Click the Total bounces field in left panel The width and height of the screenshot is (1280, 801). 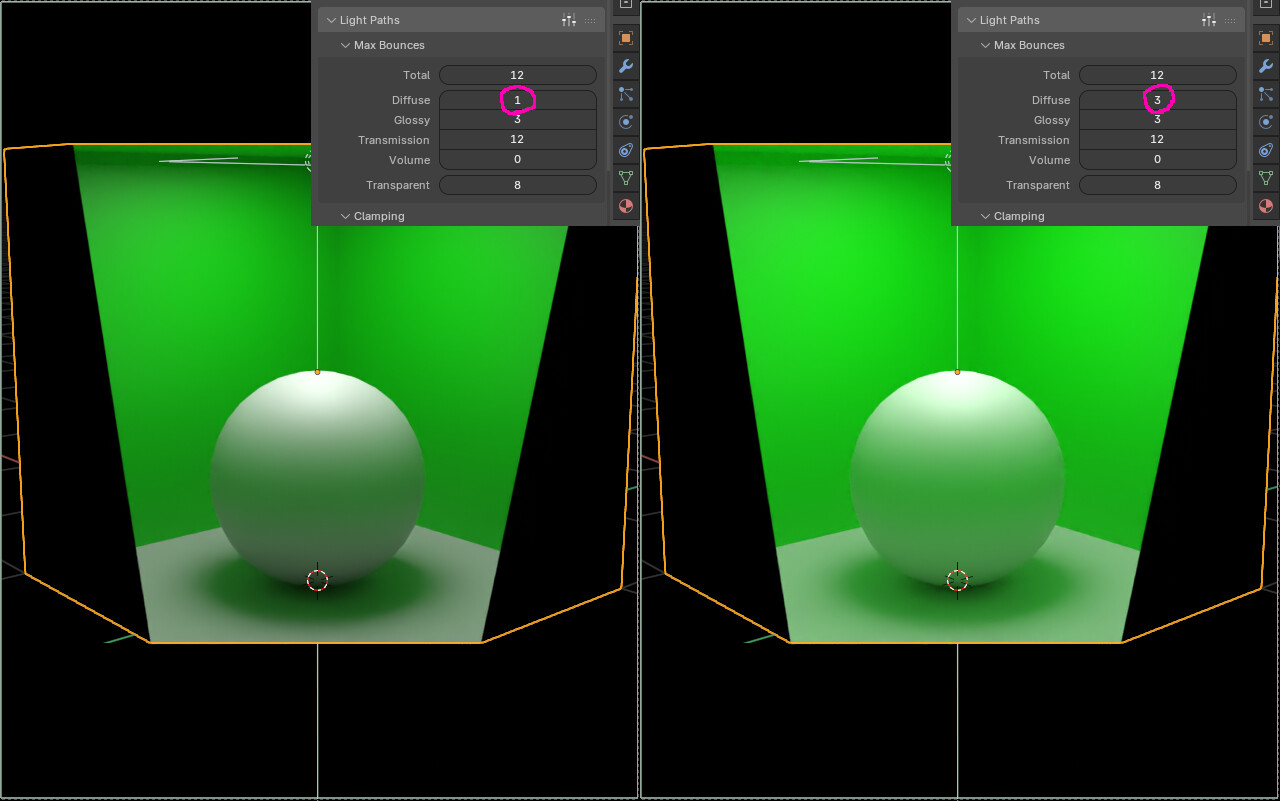coord(518,75)
